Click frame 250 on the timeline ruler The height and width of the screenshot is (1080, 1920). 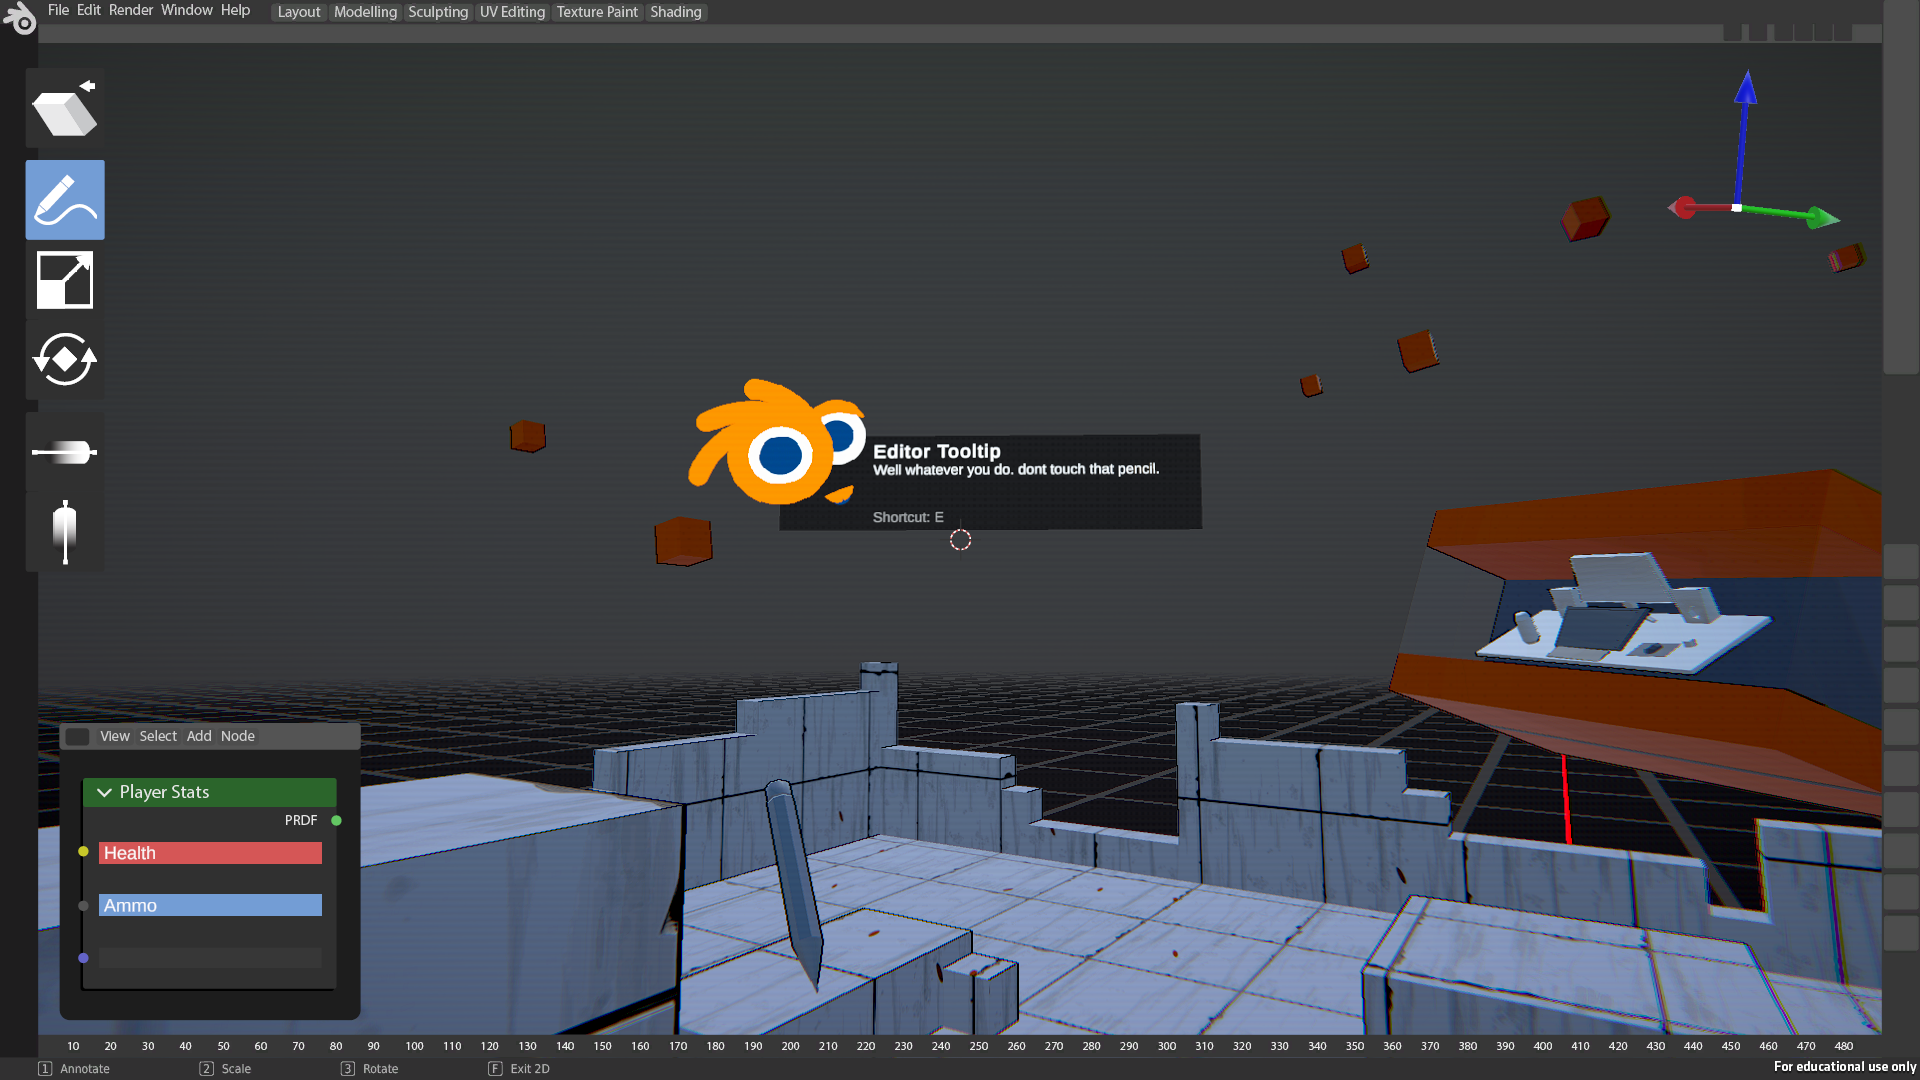[978, 1046]
